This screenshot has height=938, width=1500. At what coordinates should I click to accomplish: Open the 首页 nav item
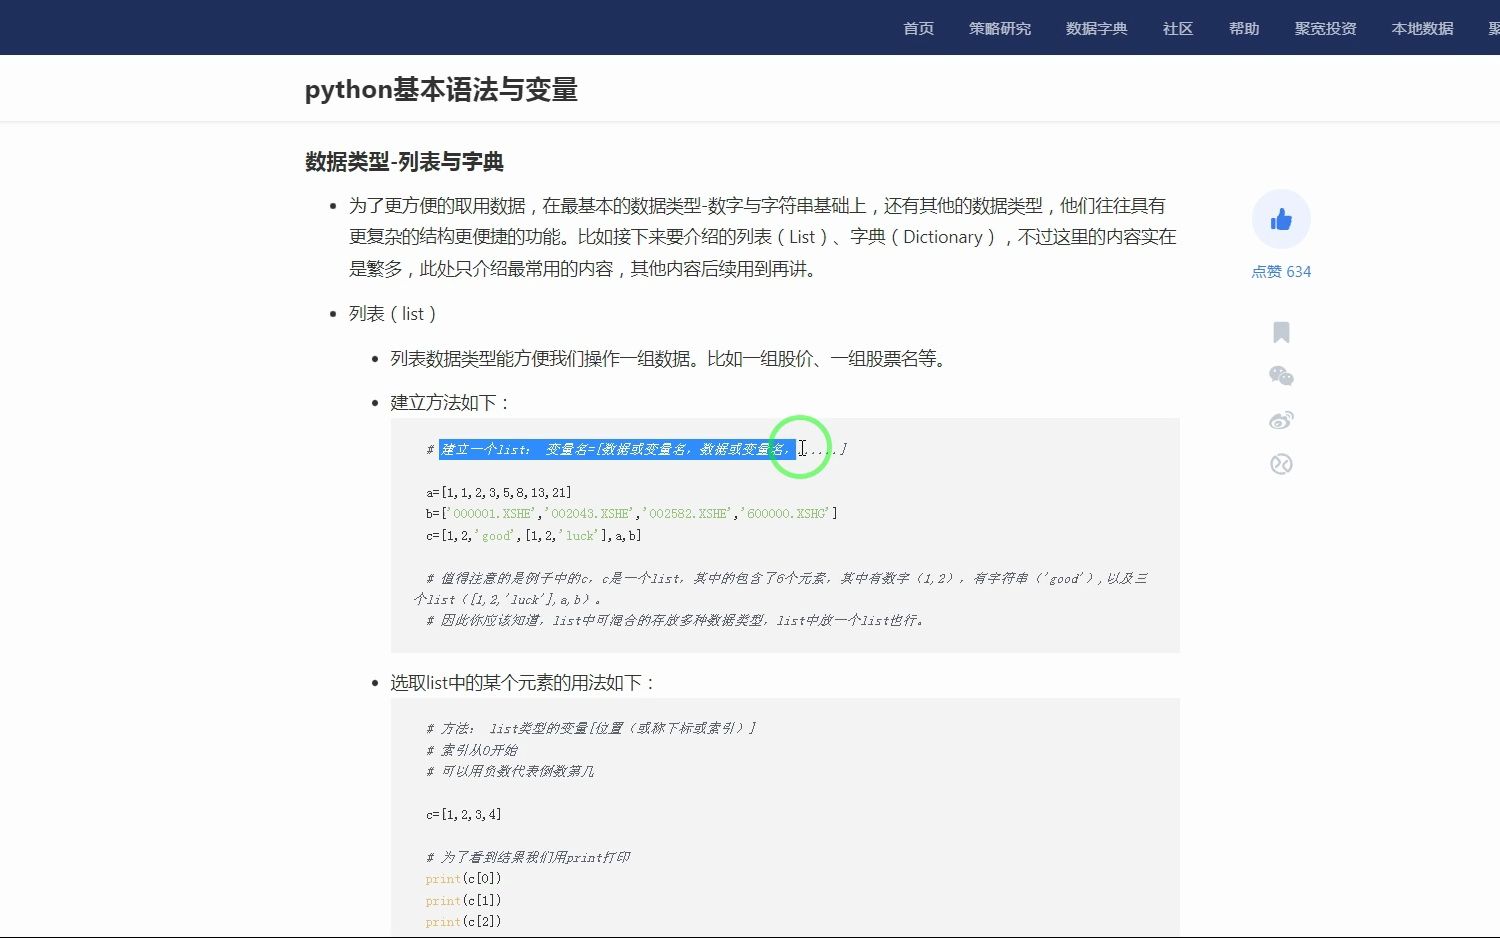click(918, 28)
